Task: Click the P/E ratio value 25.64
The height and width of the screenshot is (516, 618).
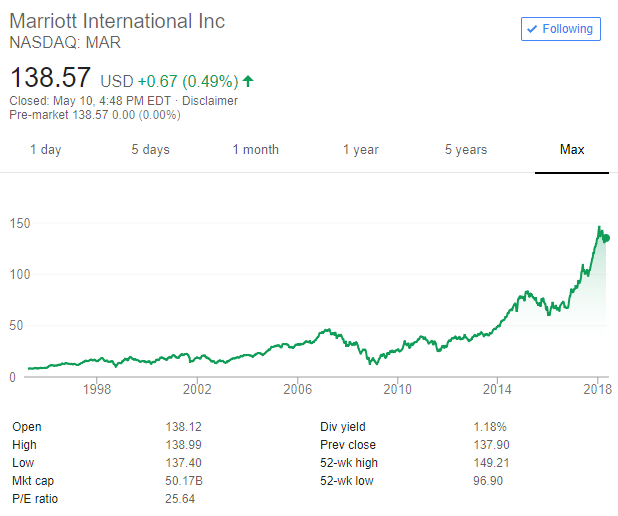Action: (x=180, y=498)
